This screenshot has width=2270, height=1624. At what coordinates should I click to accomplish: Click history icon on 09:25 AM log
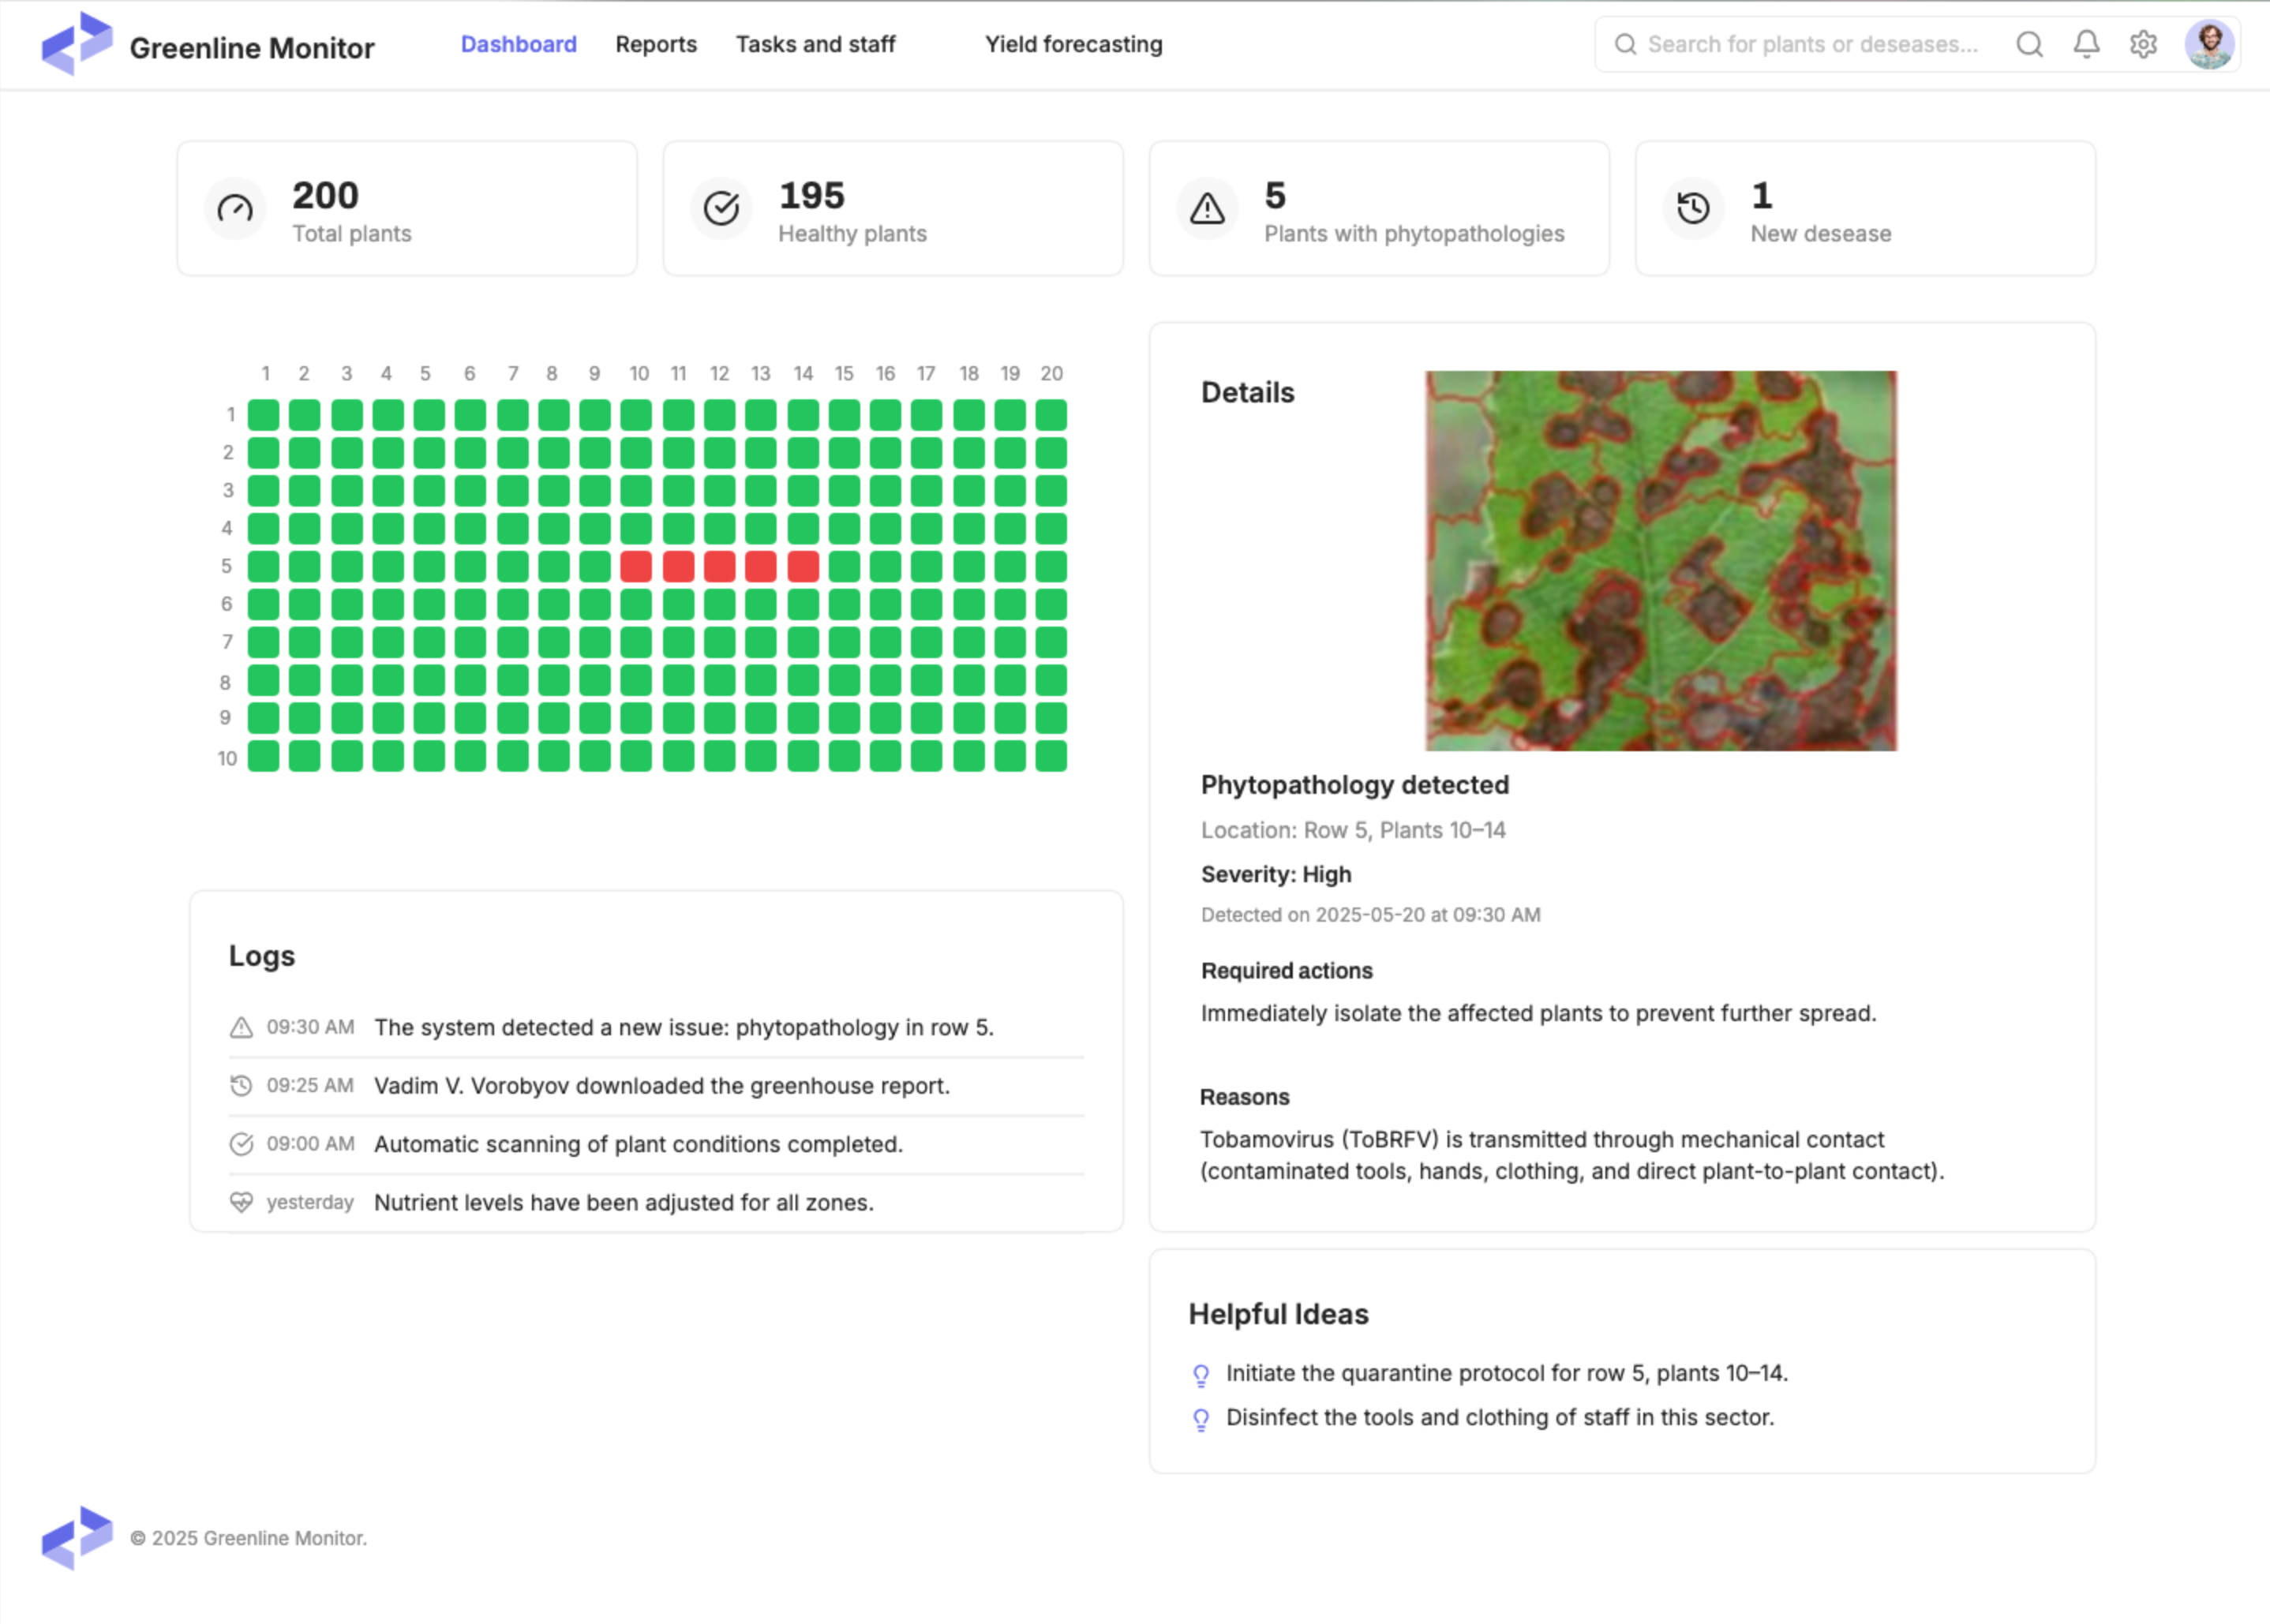(241, 1085)
